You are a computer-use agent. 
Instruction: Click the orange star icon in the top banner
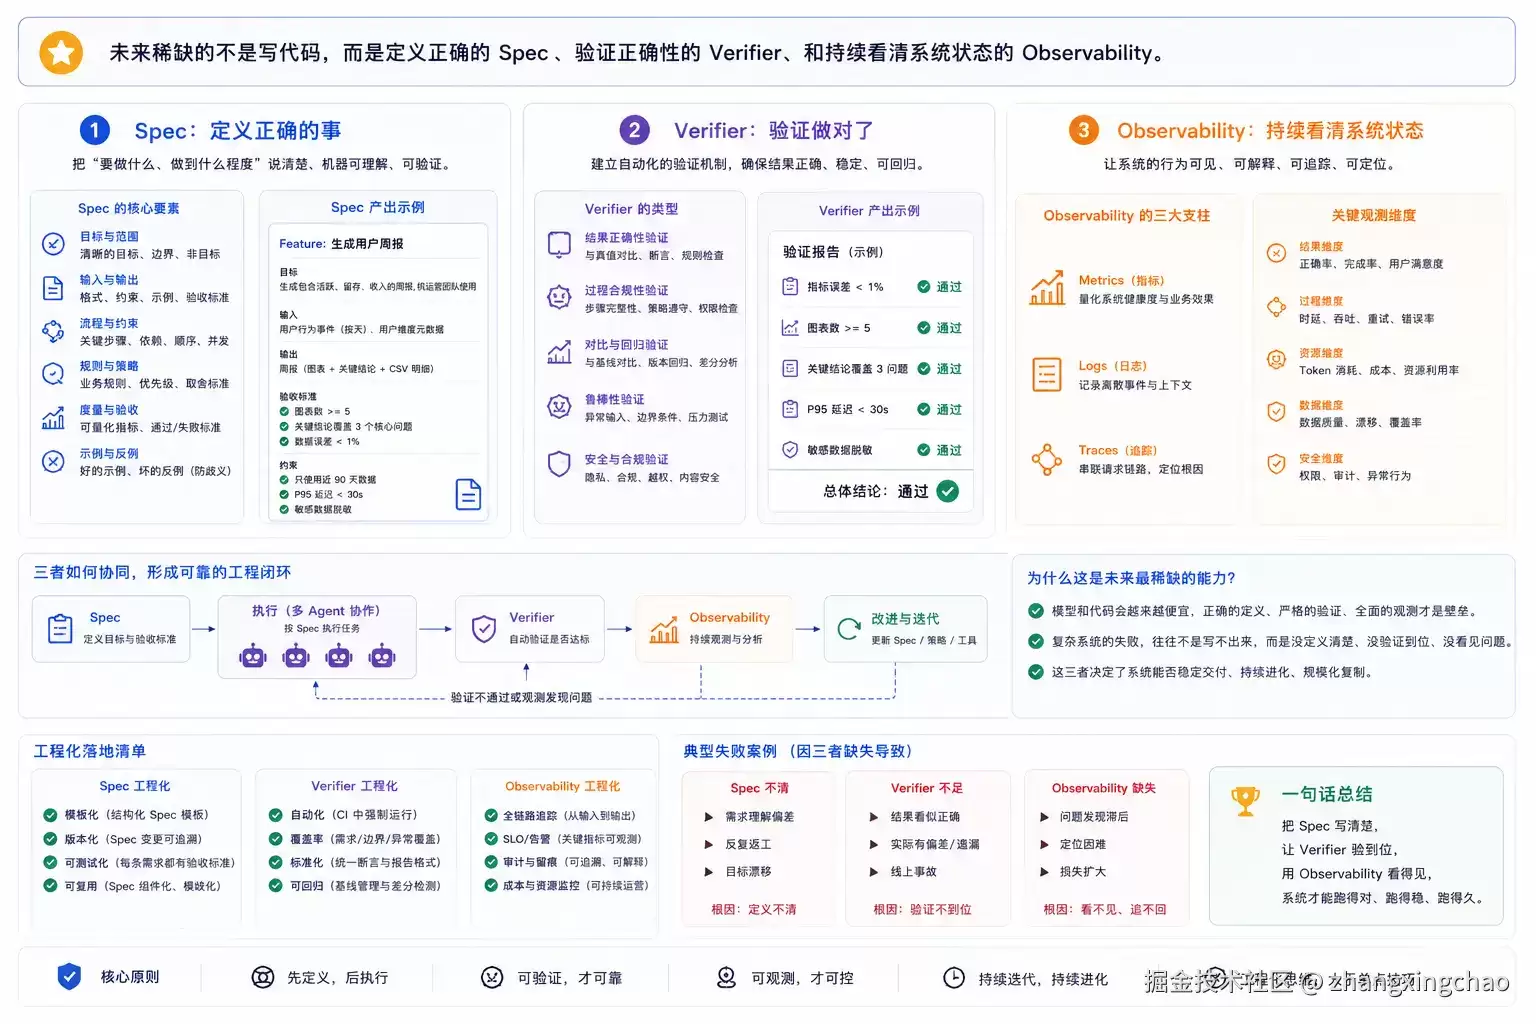click(61, 52)
